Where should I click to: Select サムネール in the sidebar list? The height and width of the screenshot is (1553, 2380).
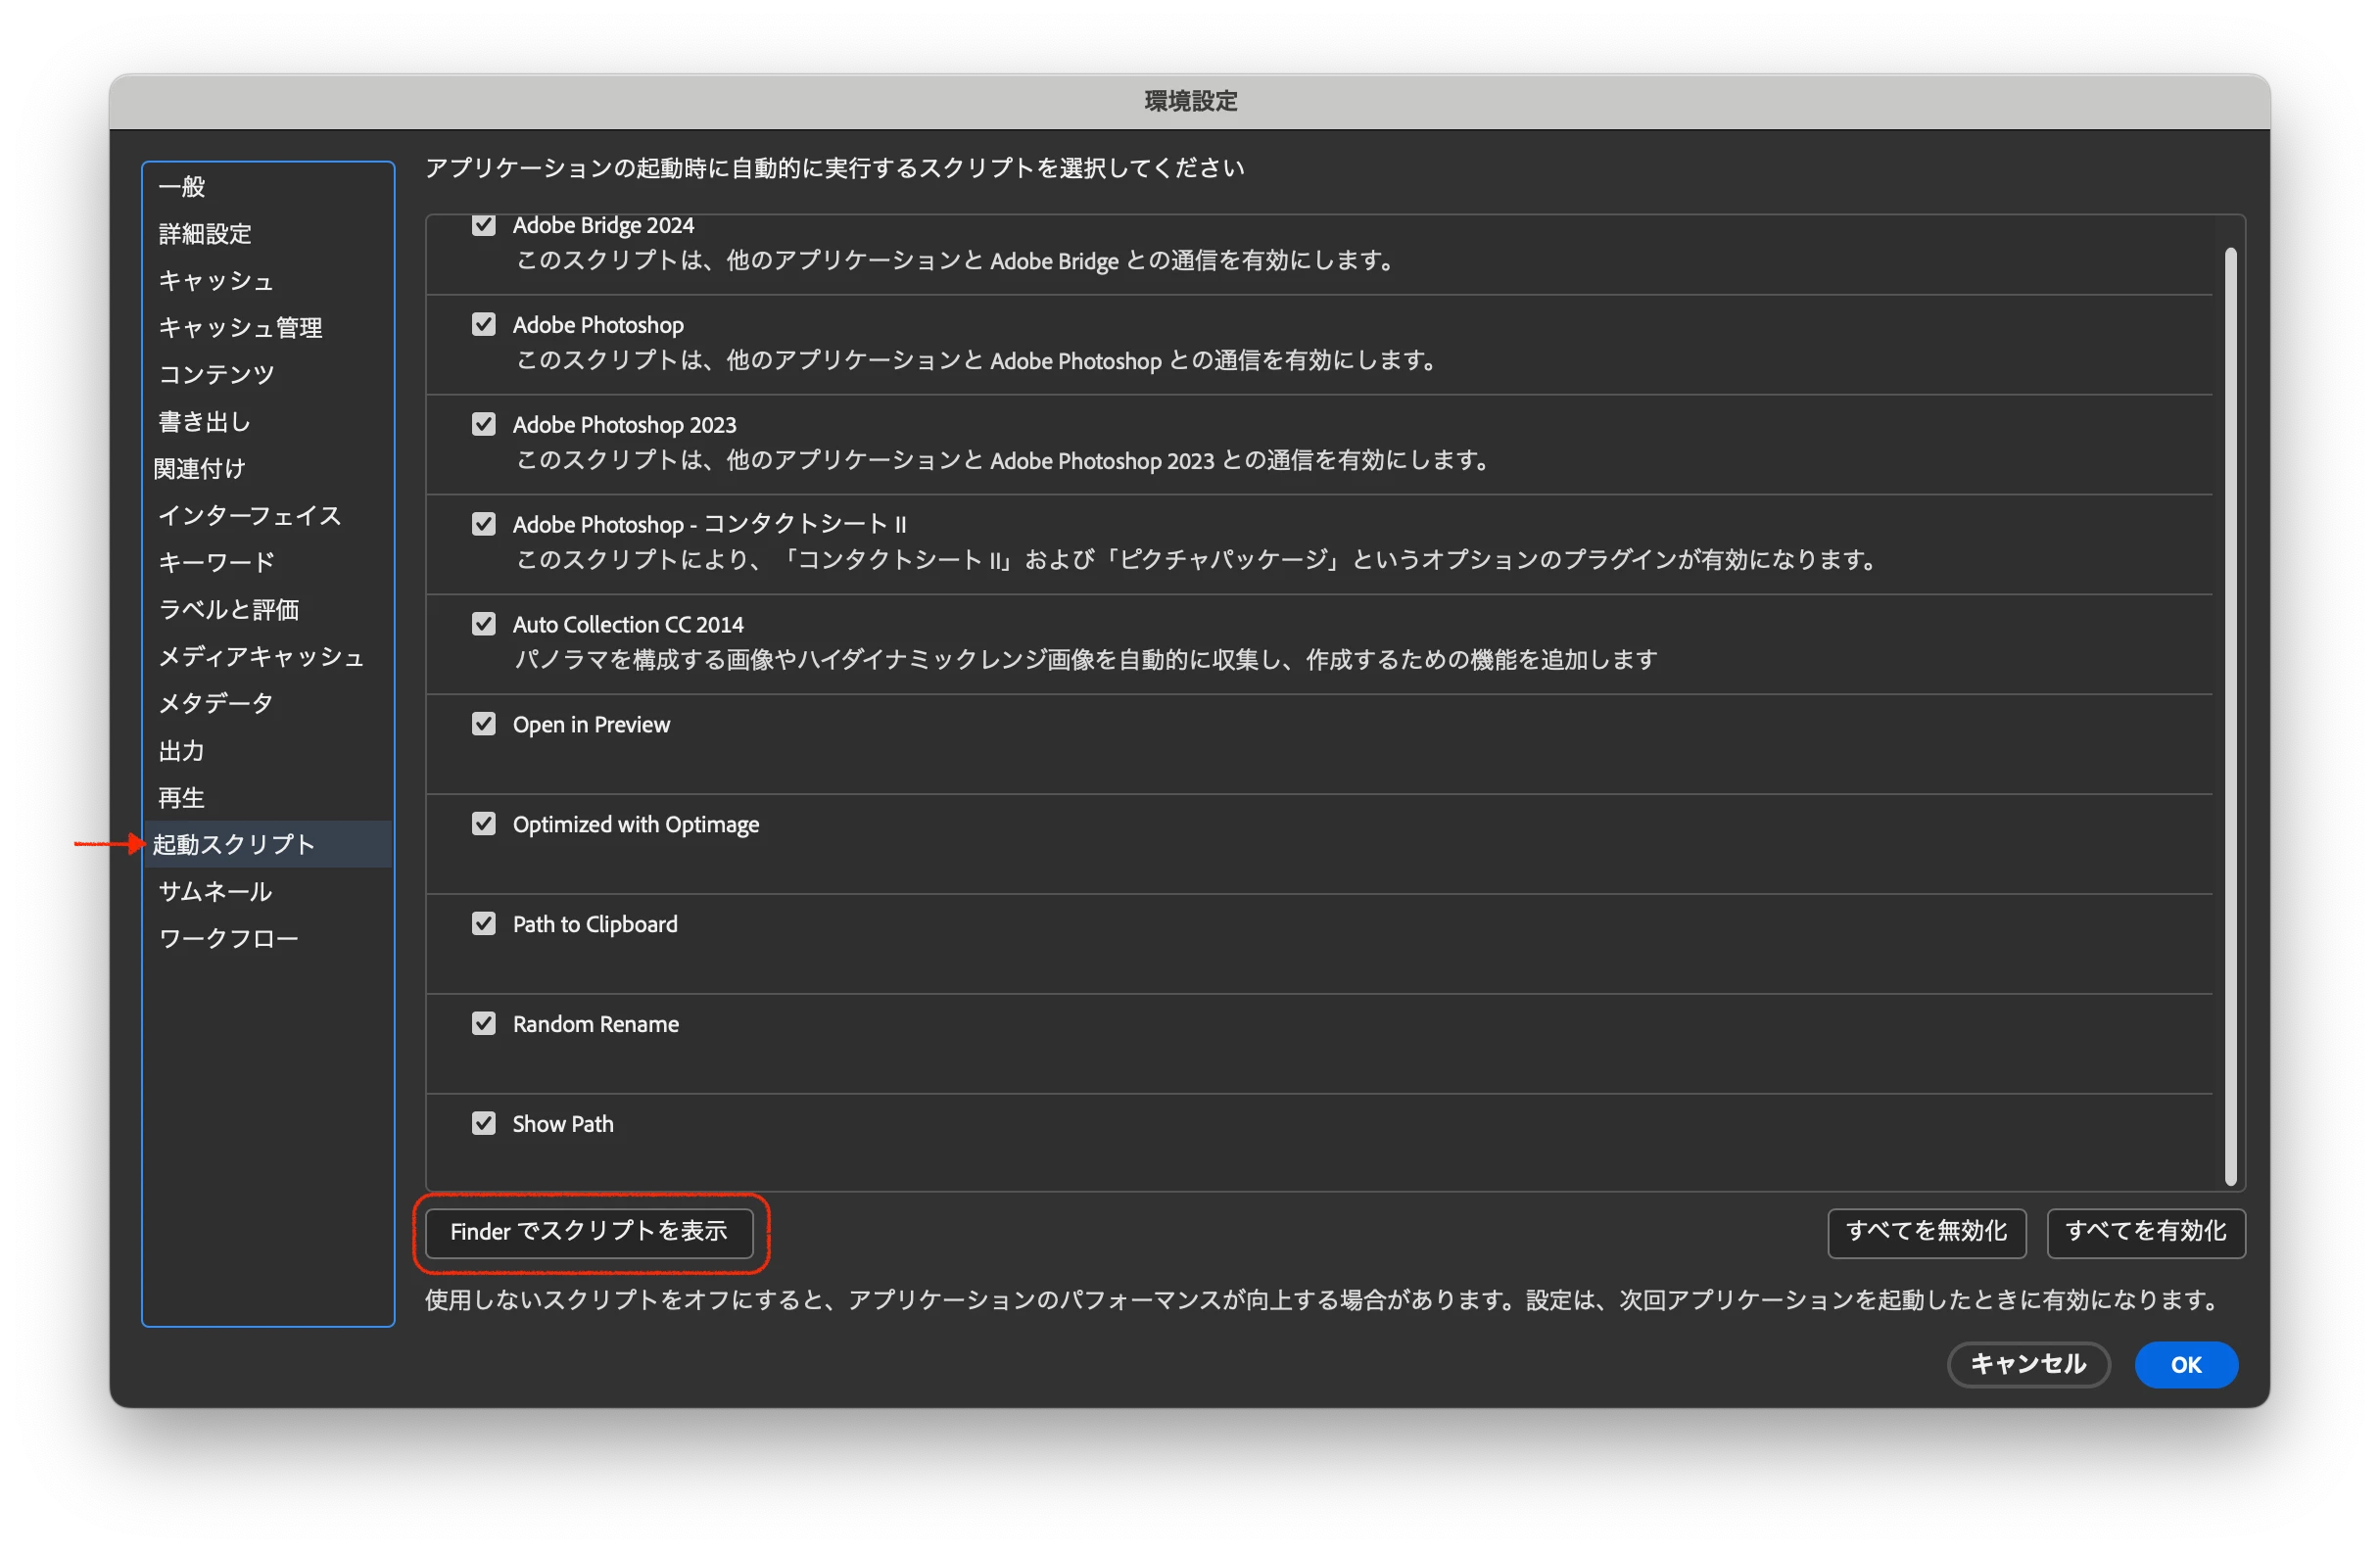(x=216, y=892)
